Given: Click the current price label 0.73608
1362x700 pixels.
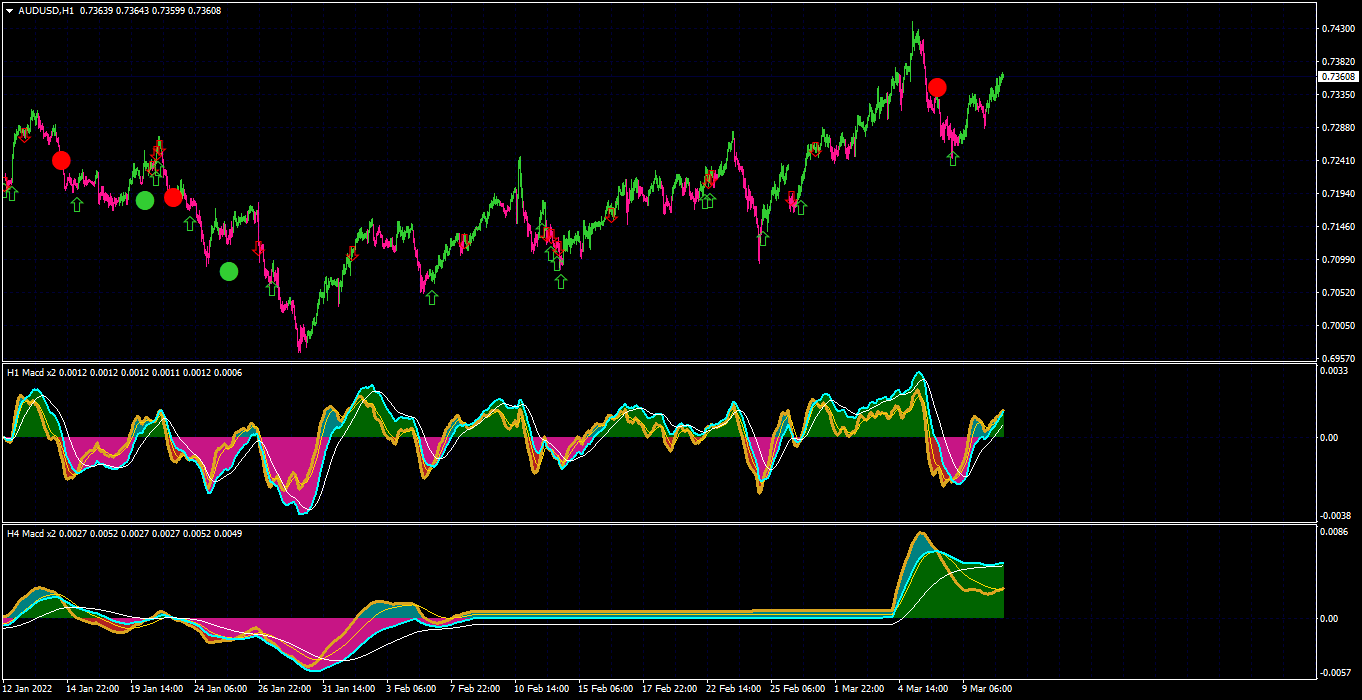Looking at the screenshot, I should pyautogui.click(x=1338, y=77).
